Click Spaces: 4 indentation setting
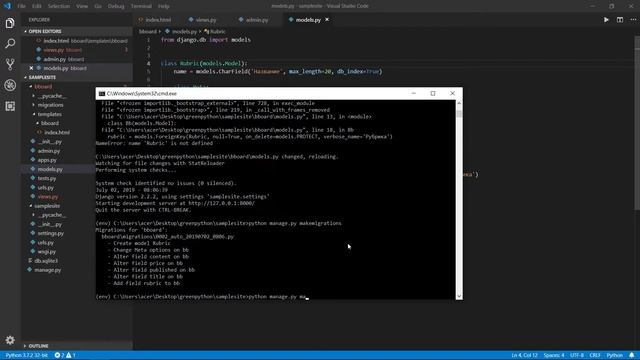The width and height of the screenshot is (640, 360). 554,355
